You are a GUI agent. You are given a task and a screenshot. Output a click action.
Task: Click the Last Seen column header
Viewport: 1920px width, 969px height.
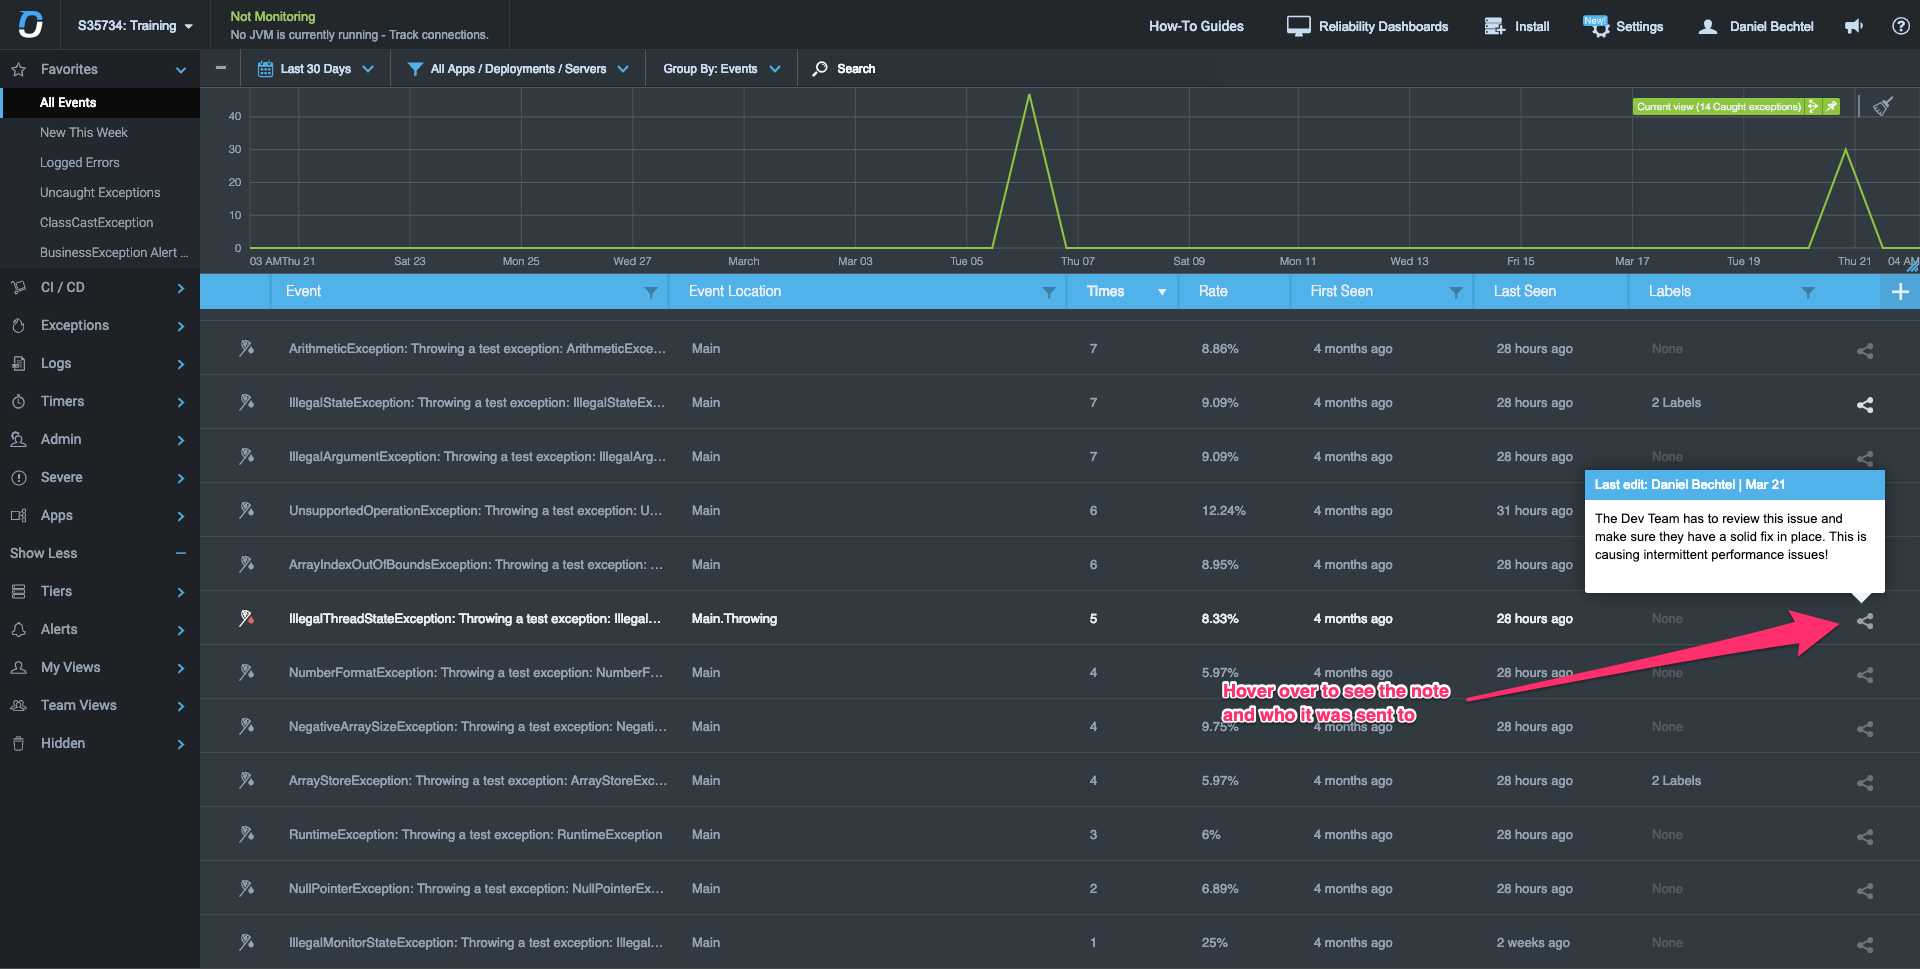[1525, 291]
